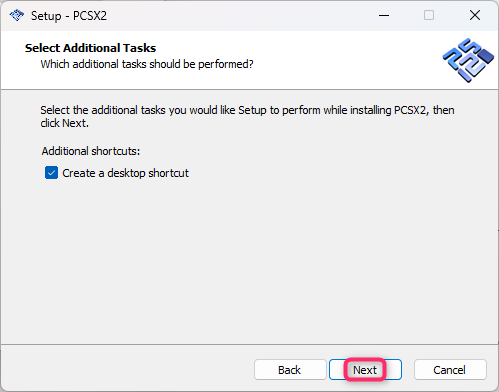Screen dimensions: 499x392
Task: Click empty title bar space before the minimize icon
Action: coord(240,15)
